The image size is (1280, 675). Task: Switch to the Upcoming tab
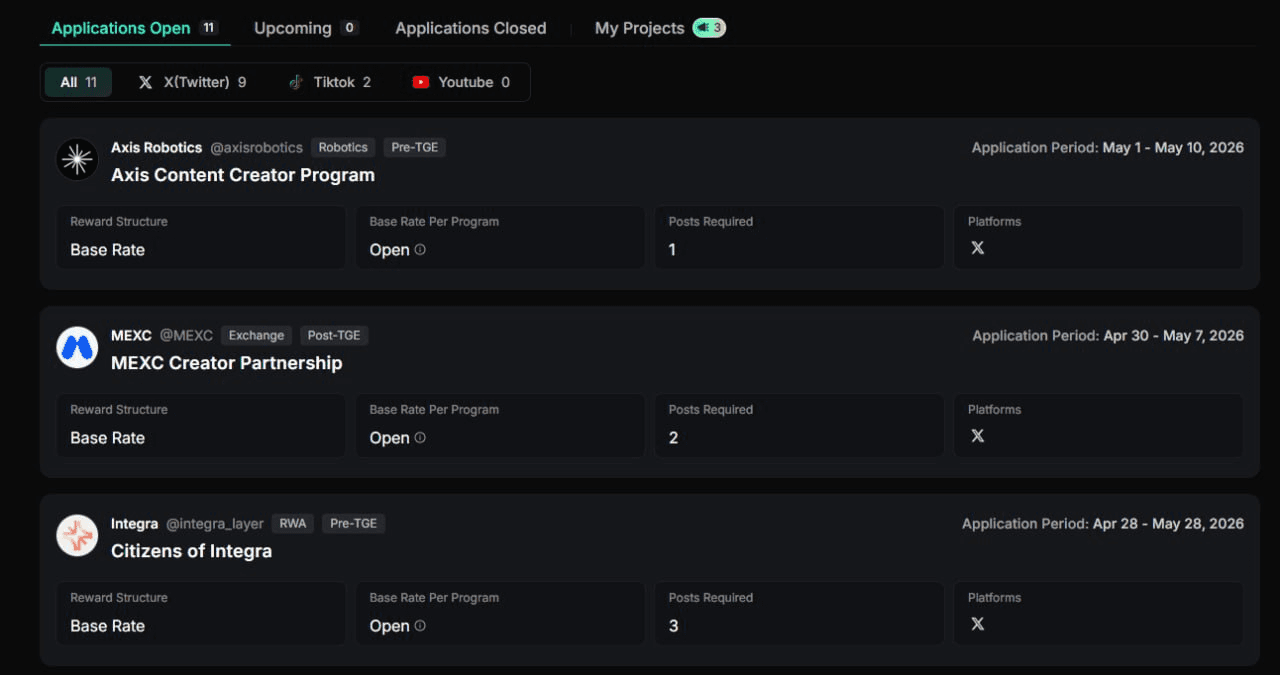tap(306, 28)
